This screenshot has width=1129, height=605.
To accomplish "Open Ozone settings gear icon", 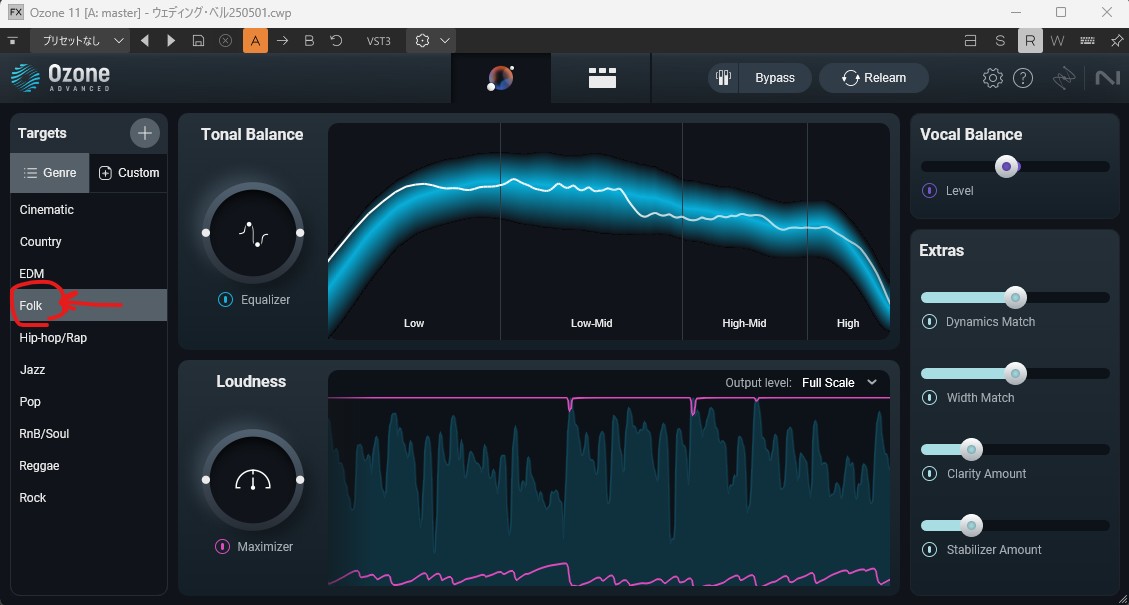I will (993, 78).
